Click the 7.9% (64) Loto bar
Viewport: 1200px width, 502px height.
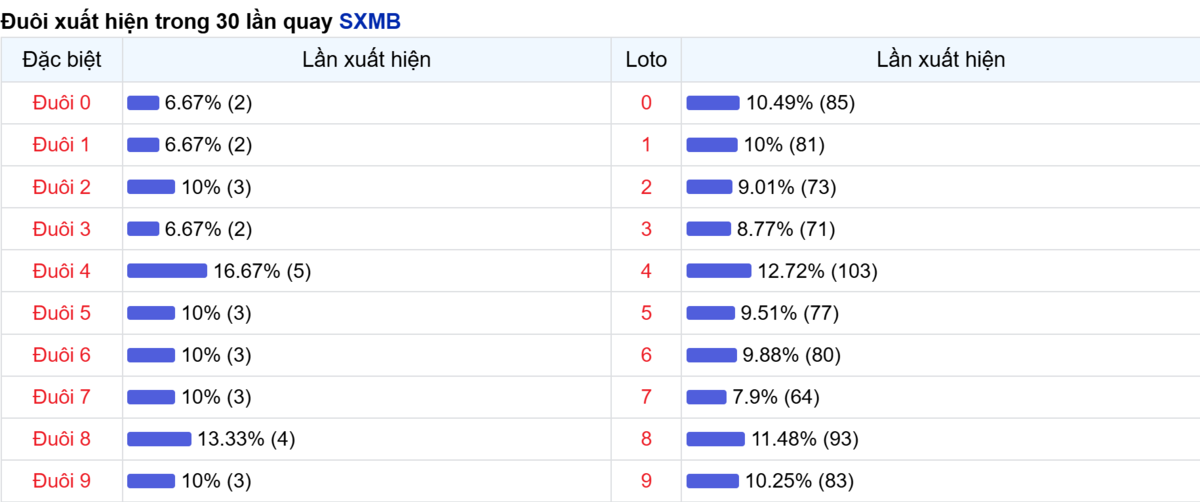pos(707,397)
